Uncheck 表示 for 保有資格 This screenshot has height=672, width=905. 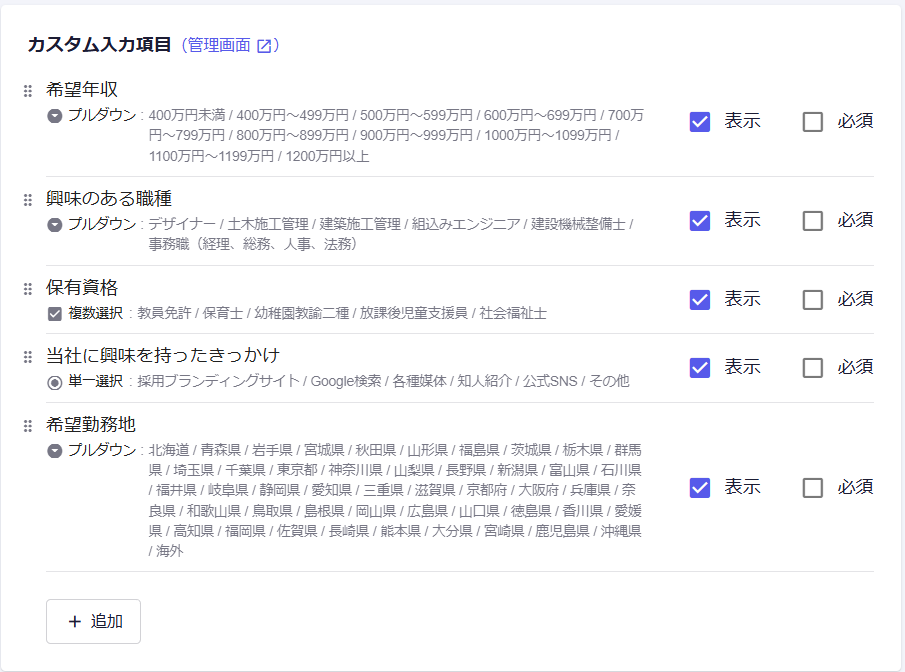pyautogui.click(x=700, y=300)
